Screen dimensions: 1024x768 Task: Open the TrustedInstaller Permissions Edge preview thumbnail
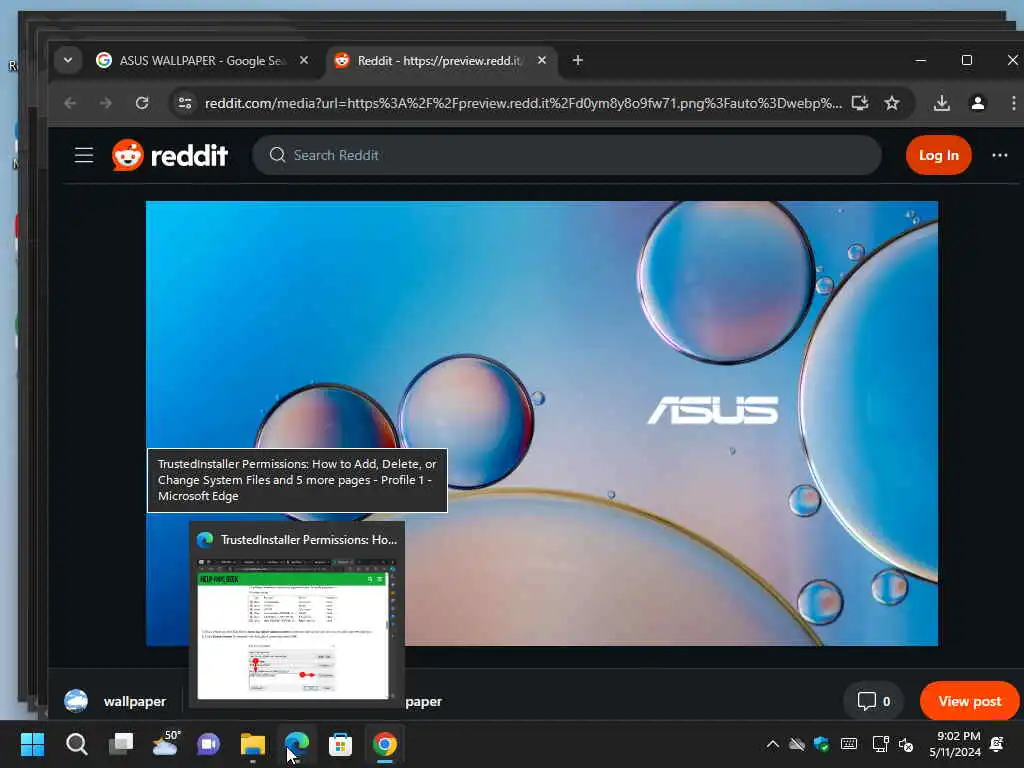click(293, 629)
